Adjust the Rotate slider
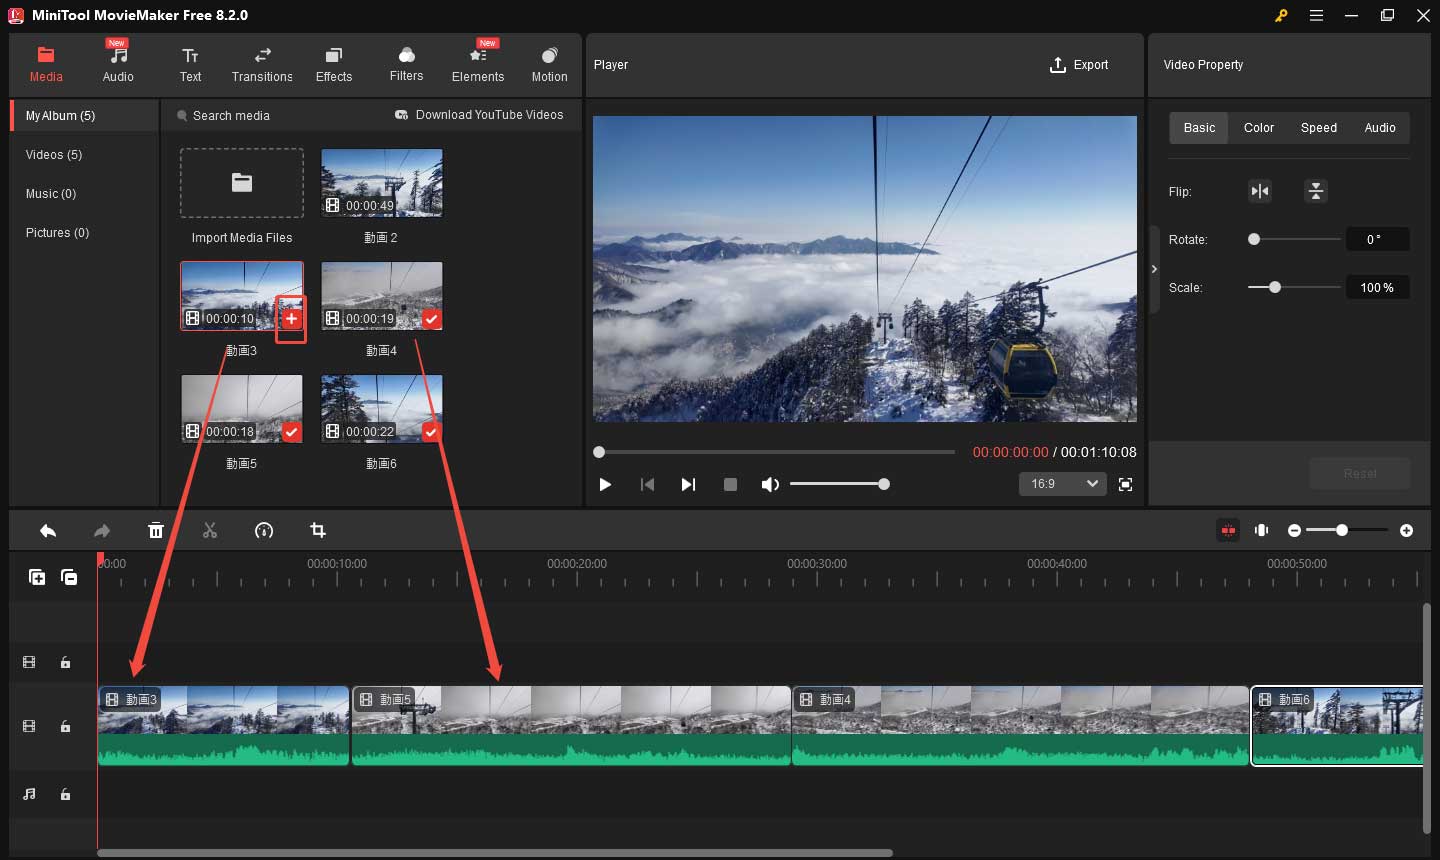Screen dimensions: 1440x860 [x=1294, y=239]
